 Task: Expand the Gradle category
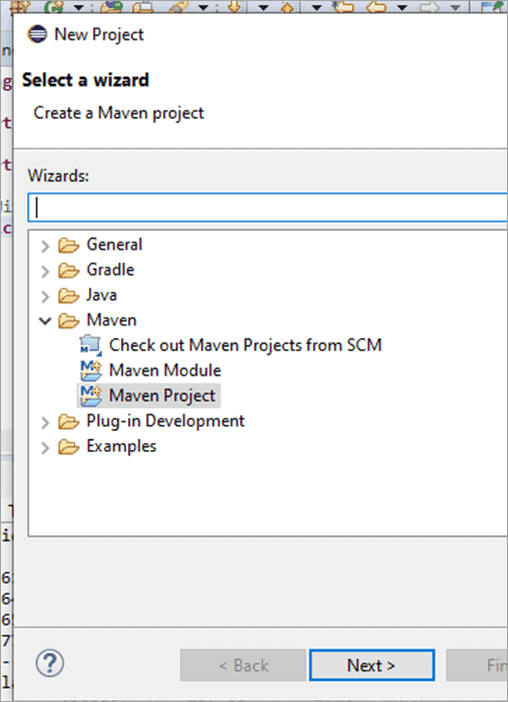coord(45,271)
